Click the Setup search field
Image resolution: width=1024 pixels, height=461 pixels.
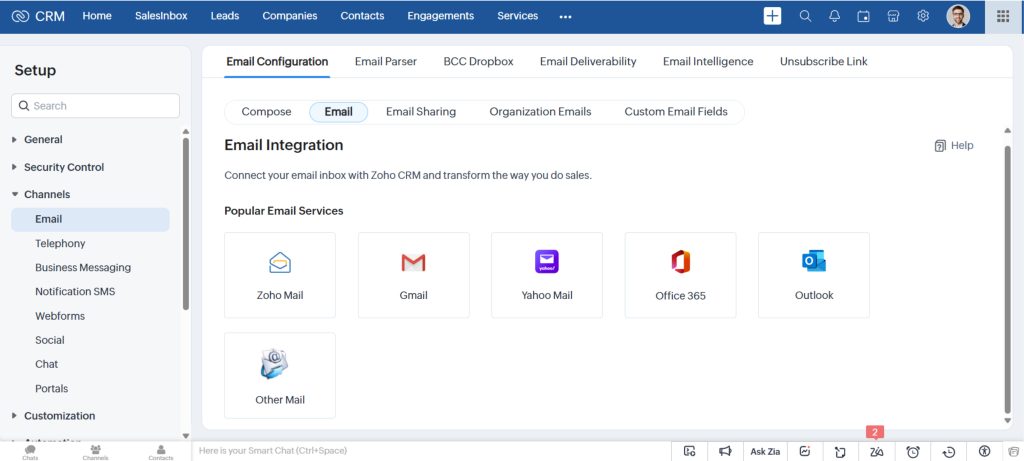pyautogui.click(x=95, y=106)
